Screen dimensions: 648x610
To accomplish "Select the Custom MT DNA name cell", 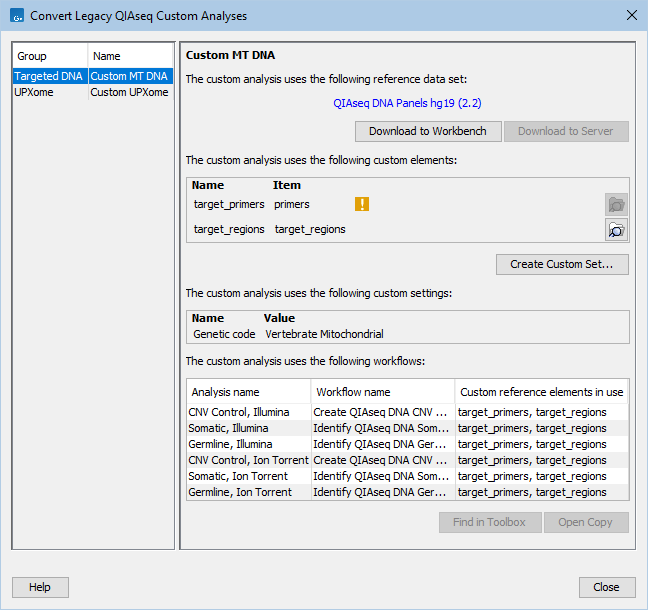I will (x=130, y=76).
